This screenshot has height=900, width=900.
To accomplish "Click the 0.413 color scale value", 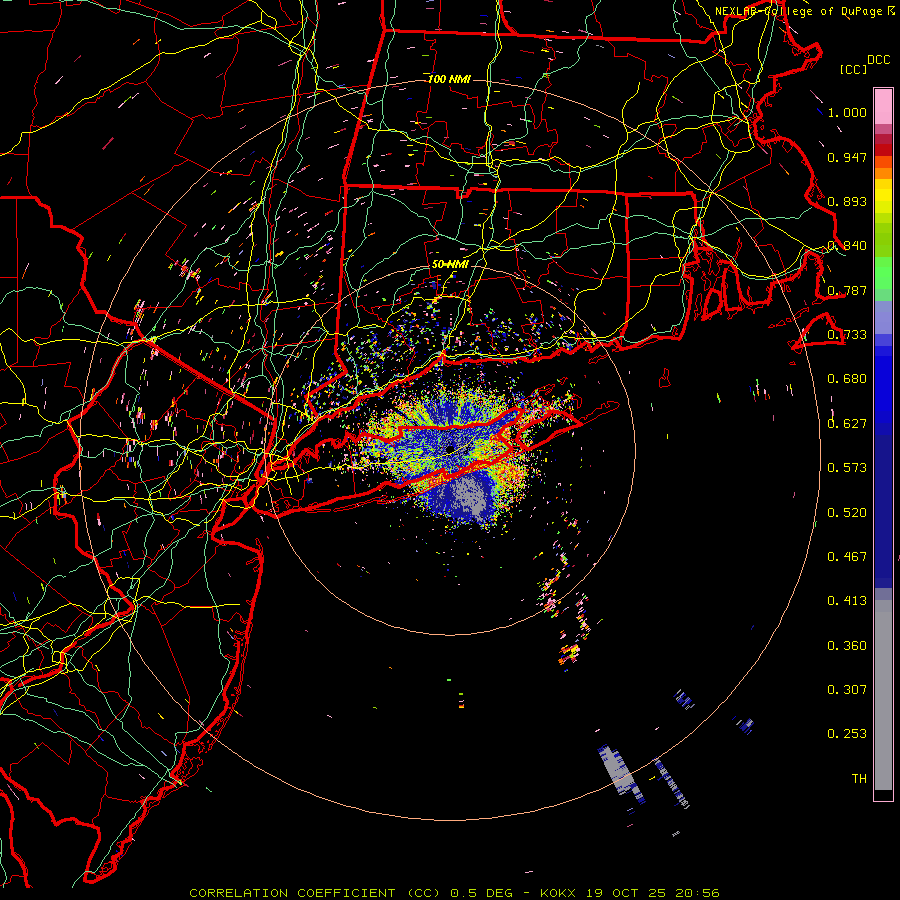I will (x=847, y=601).
